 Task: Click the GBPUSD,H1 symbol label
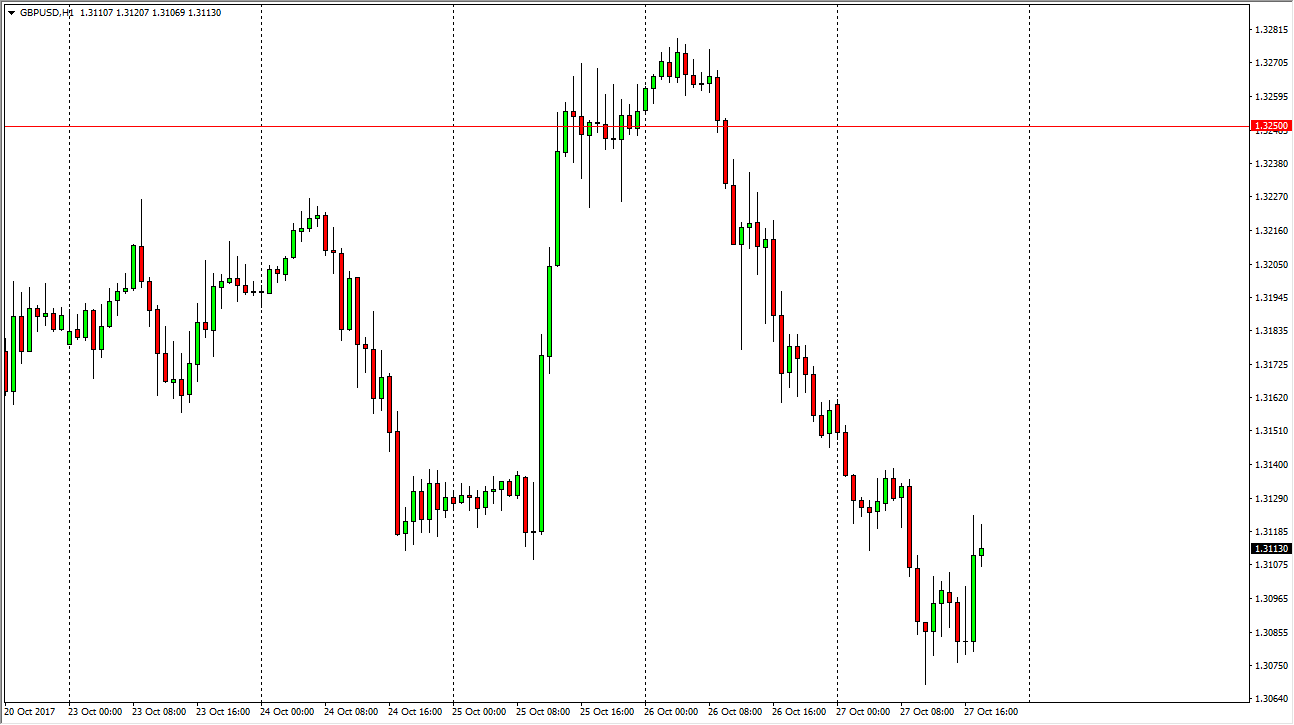click(46, 13)
